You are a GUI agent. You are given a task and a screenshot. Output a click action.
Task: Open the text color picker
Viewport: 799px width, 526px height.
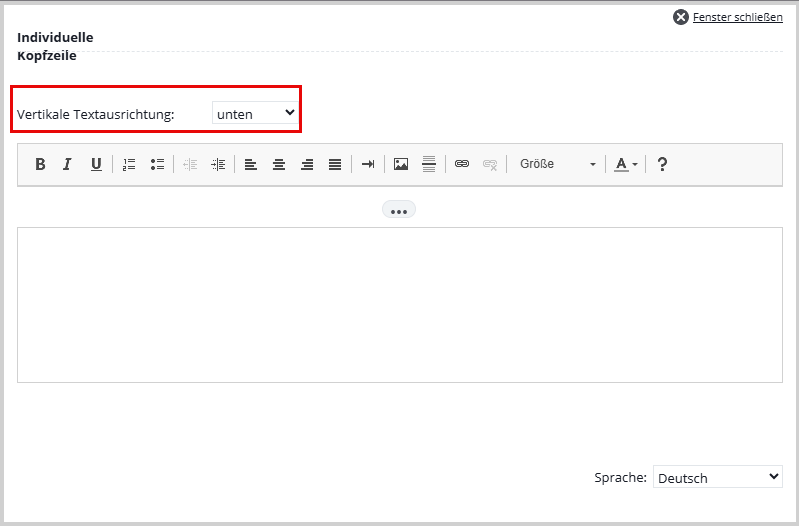coord(626,164)
